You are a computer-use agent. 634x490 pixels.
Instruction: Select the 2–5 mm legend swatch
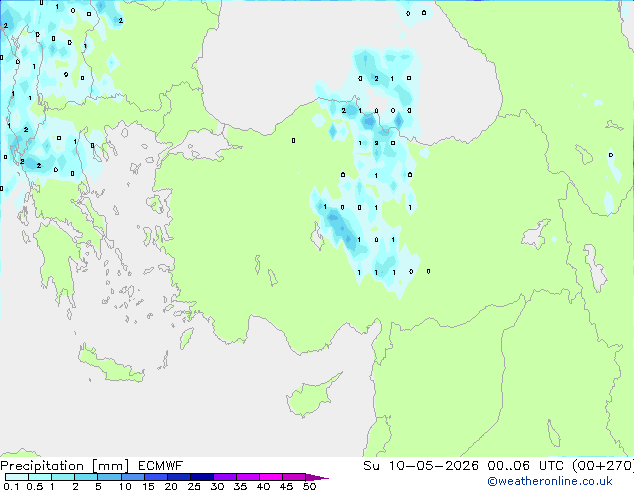(x=86, y=477)
